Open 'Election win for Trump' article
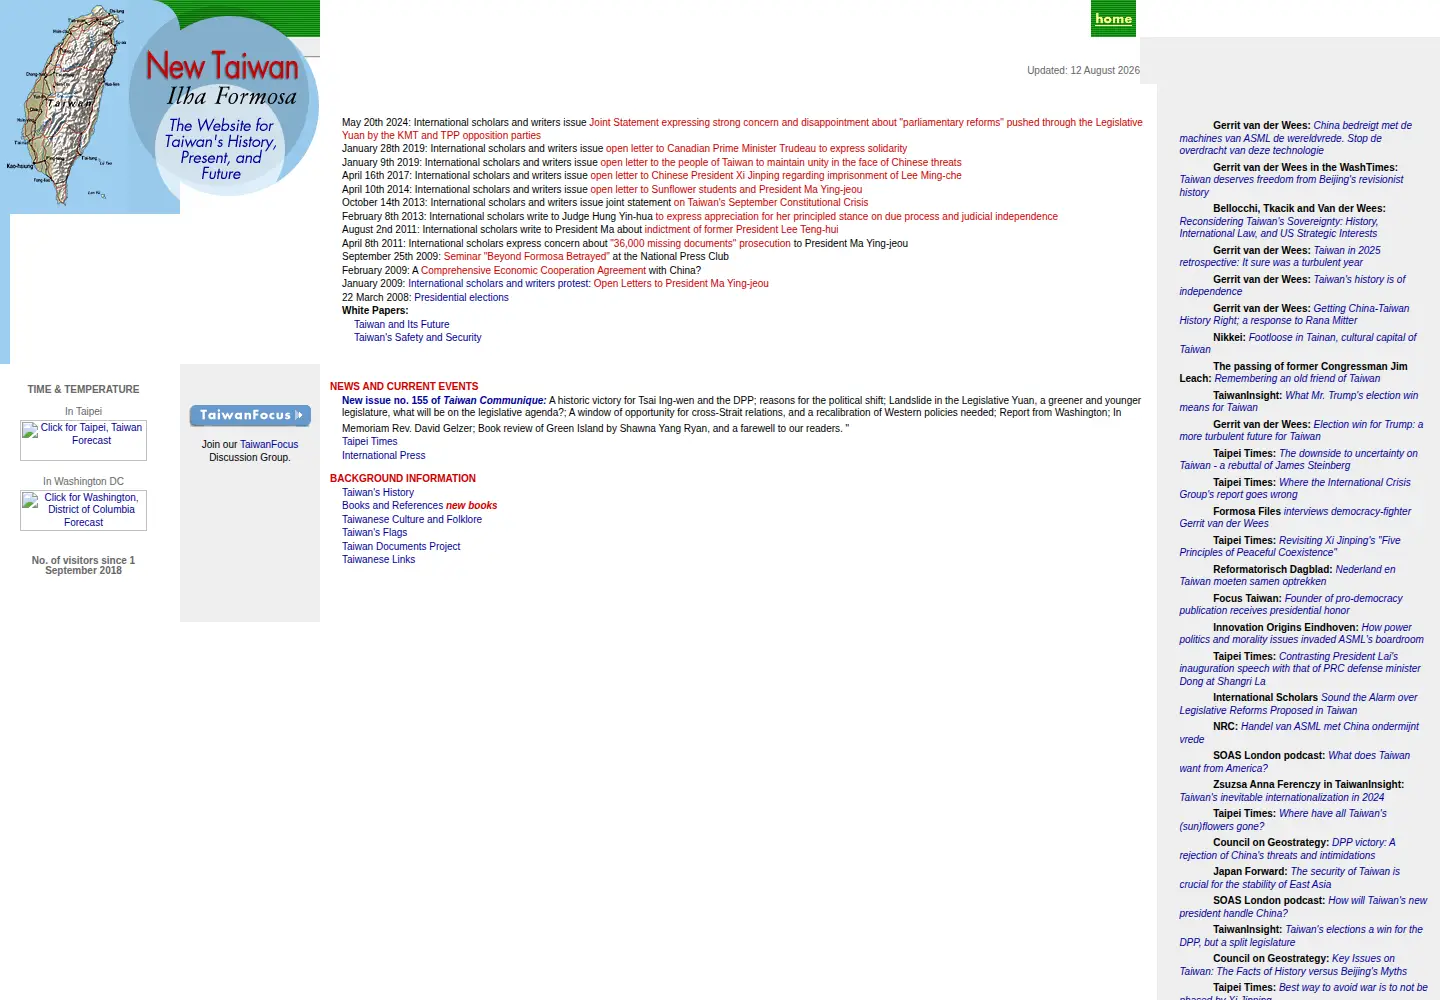Screen dimensions: 1440x1000 (x=1301, y=431)
